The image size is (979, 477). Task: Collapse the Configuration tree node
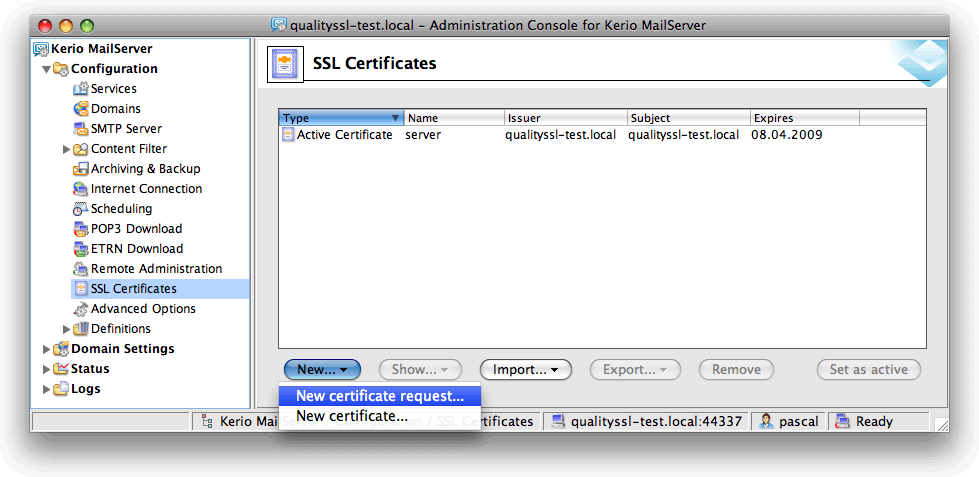[46, 69]
